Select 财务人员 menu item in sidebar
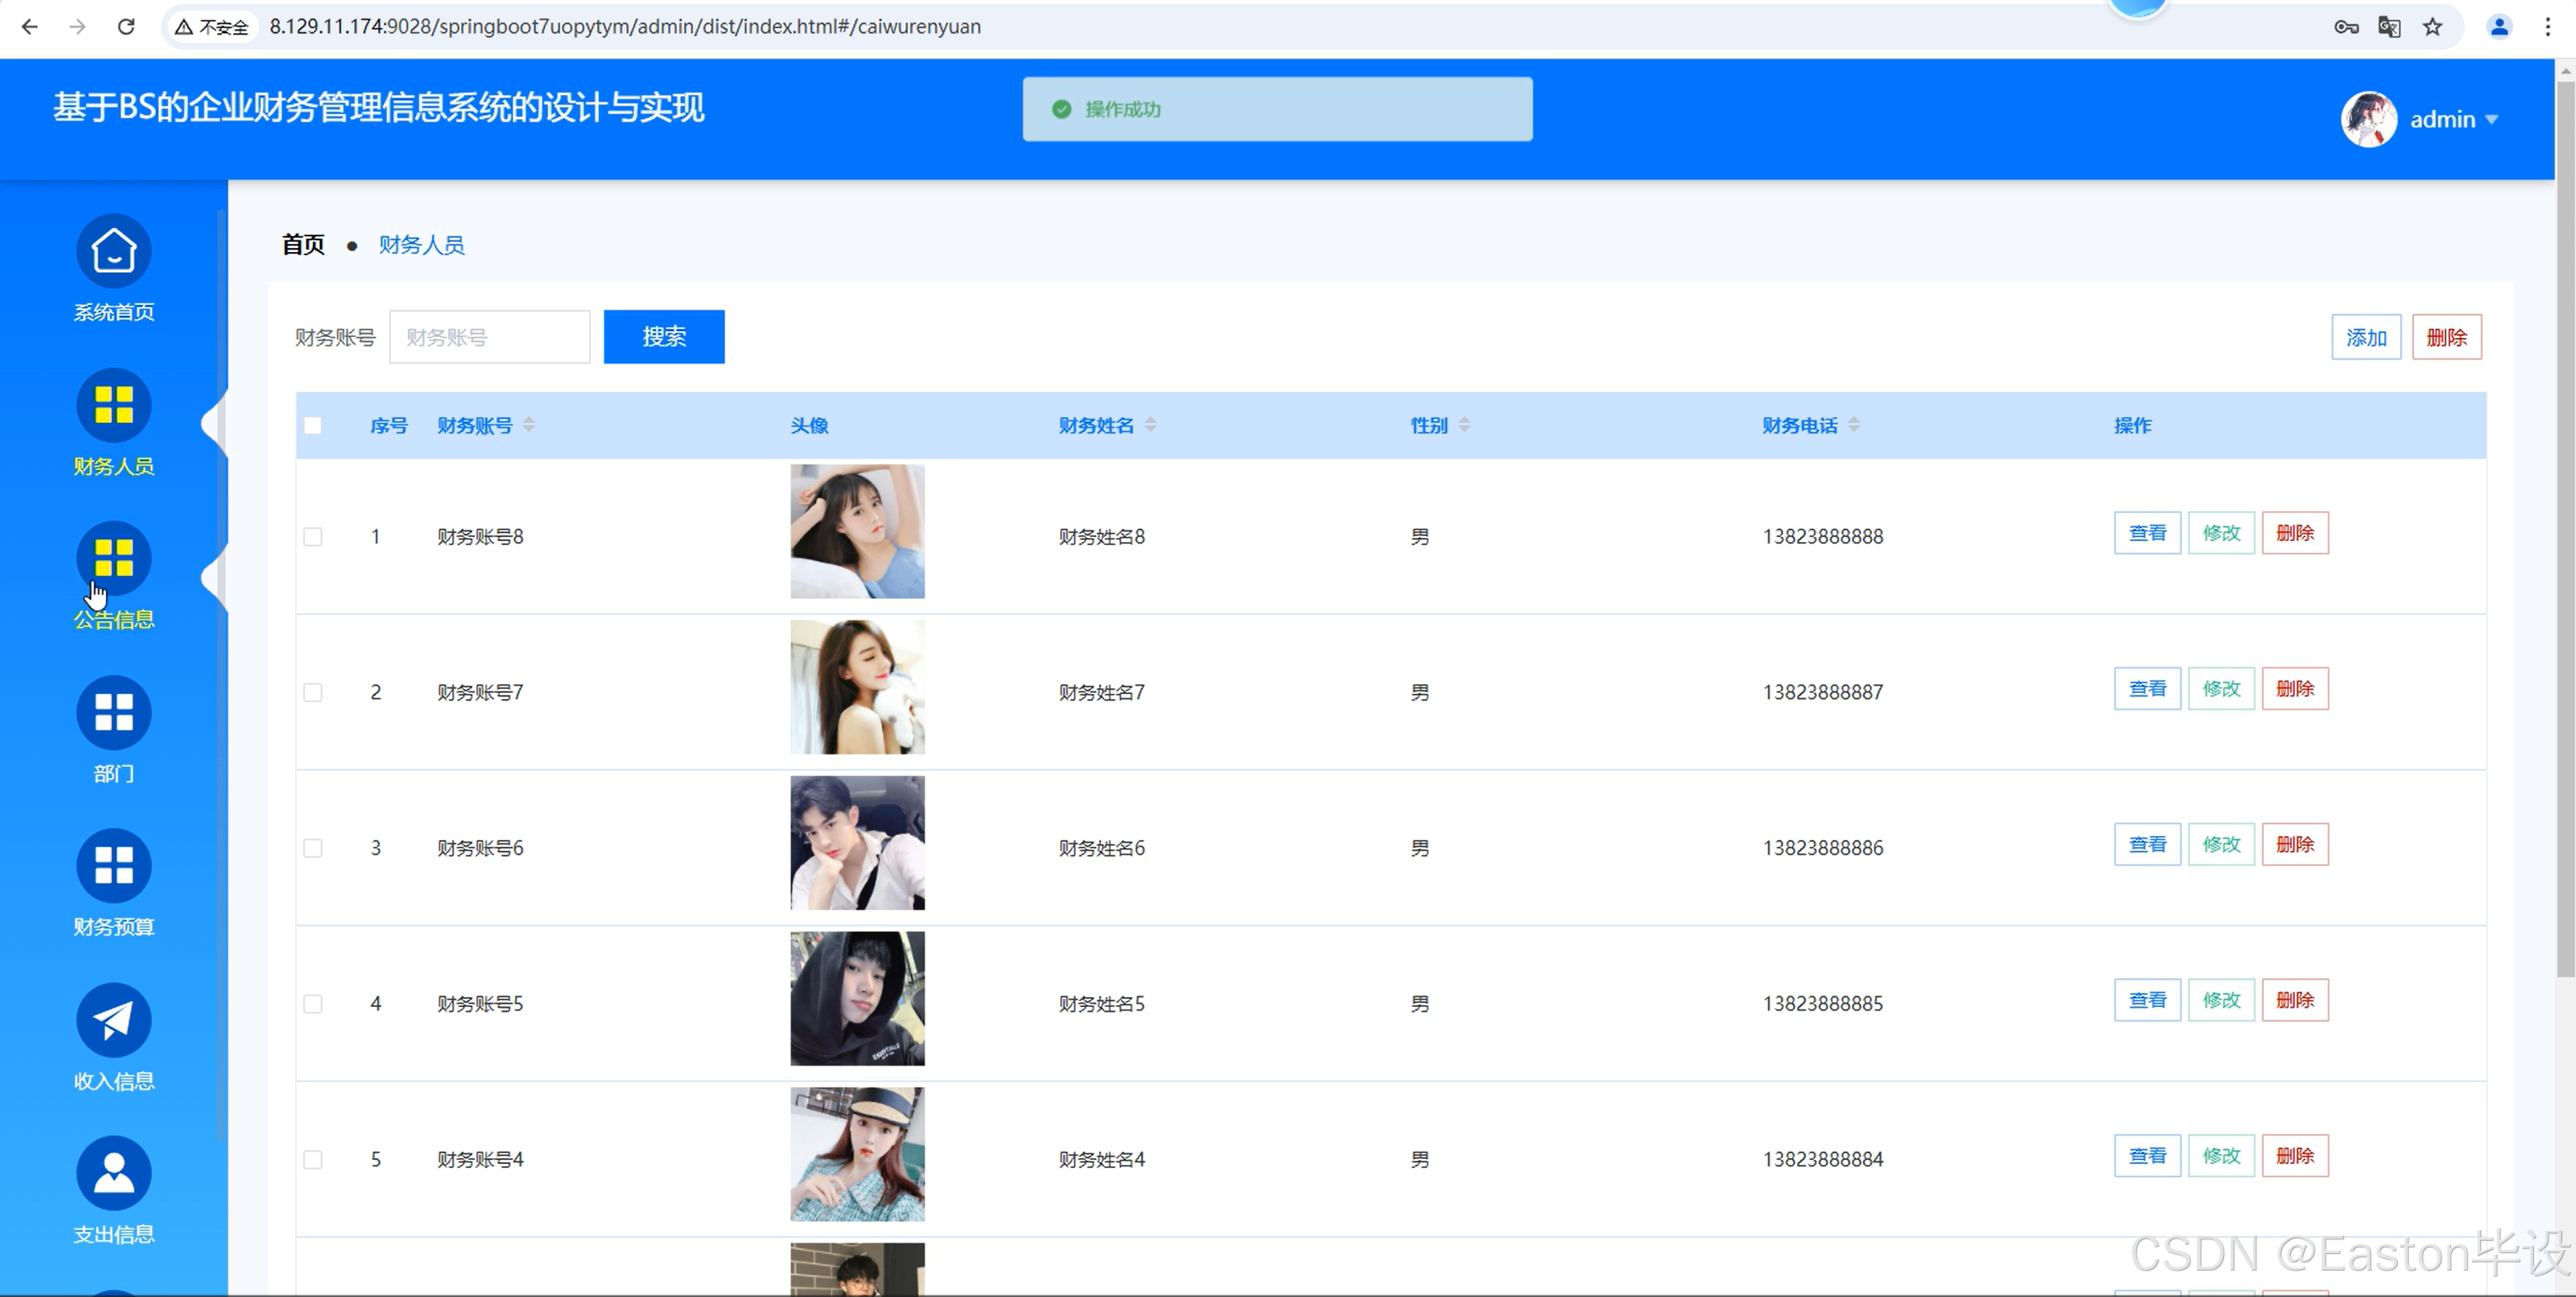 (113, 405)
